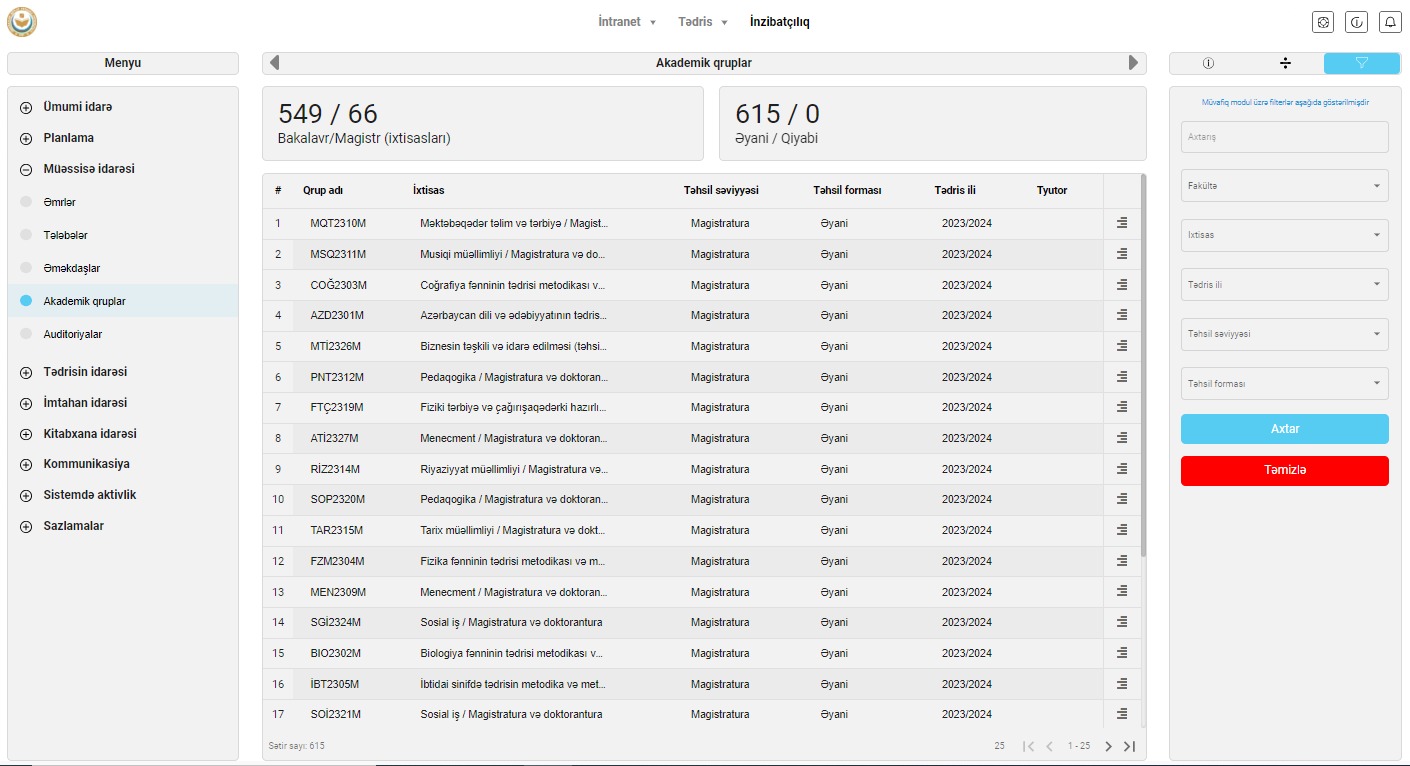Collapse the Müəssisə idarəsi section
This screenshot has height=766, width=1410.
pos(26,169)
